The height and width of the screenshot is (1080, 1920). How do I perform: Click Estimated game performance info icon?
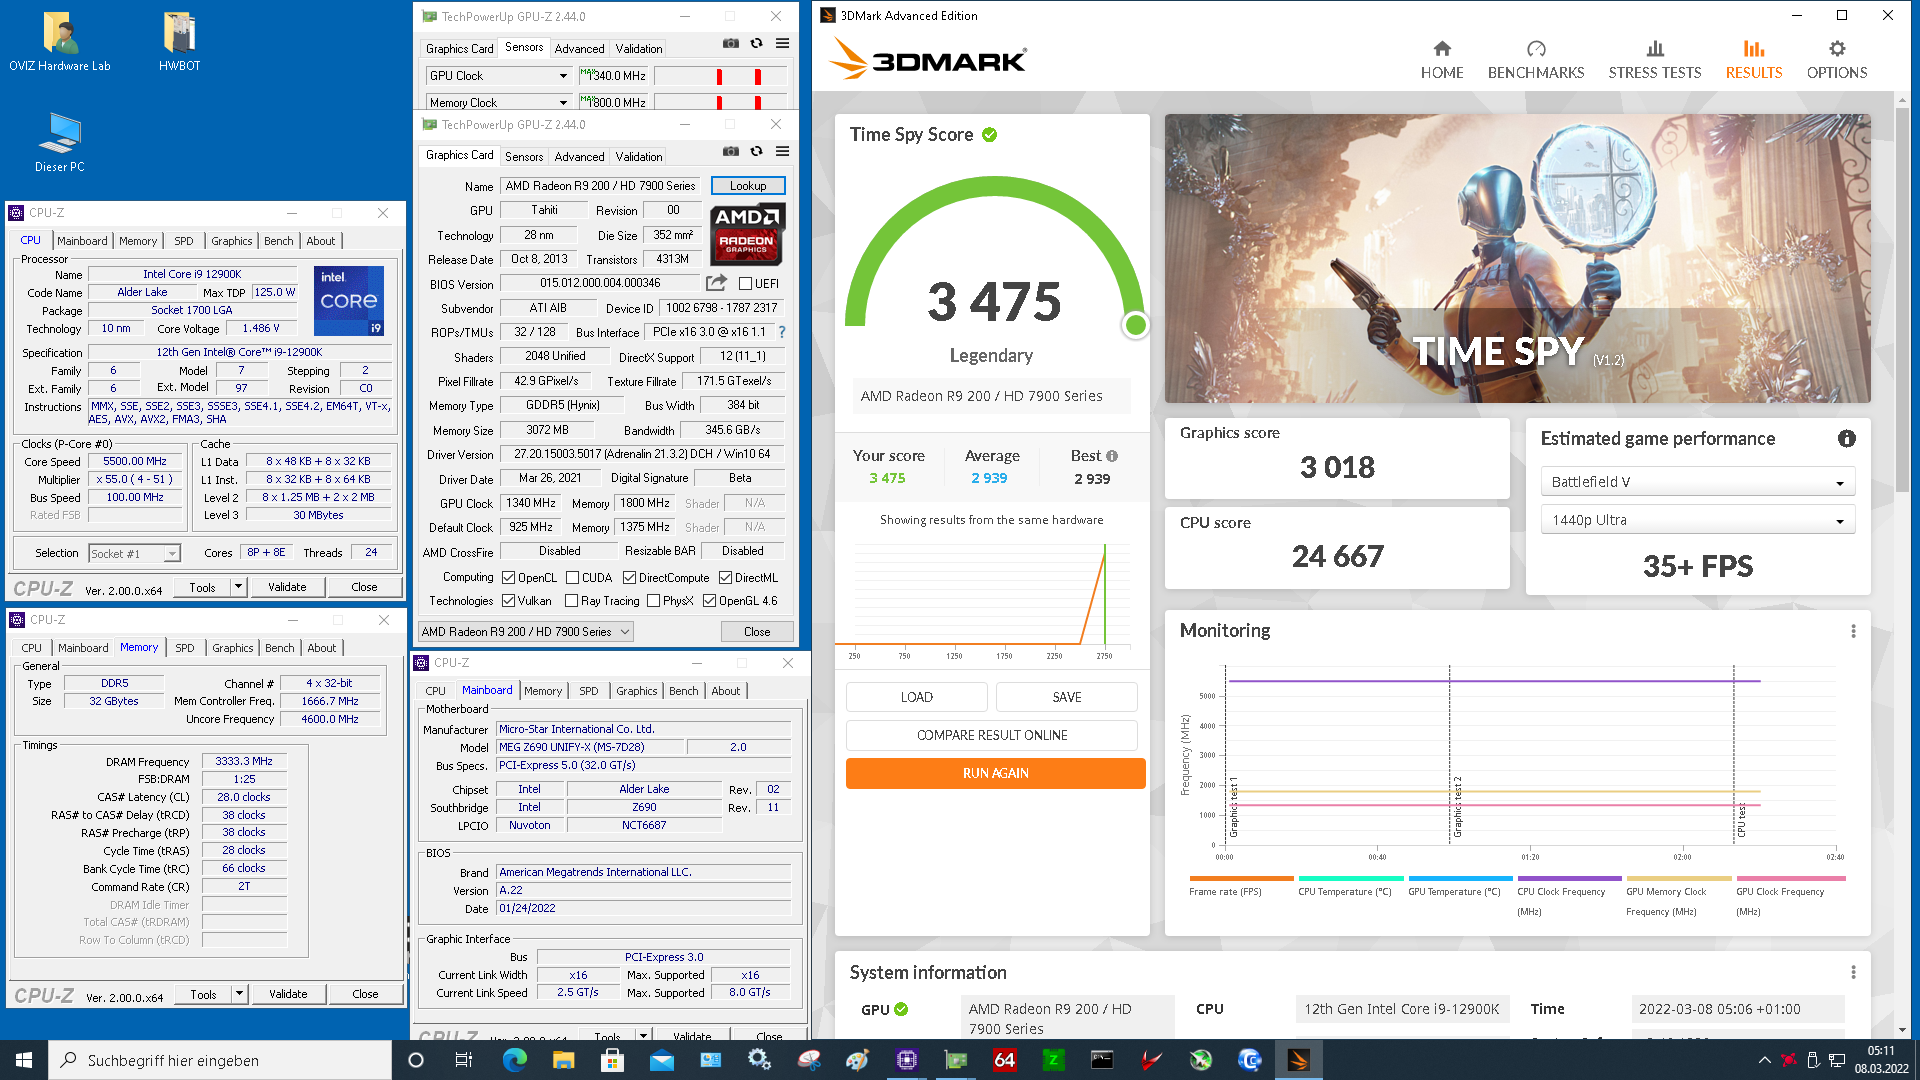pos(1847,438)
